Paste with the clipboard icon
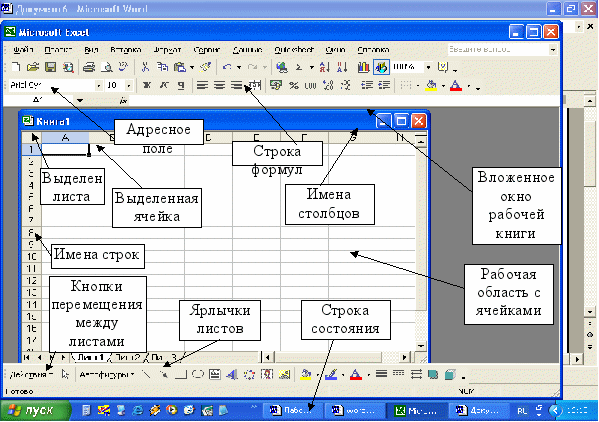 pyautogui.click(x=180, y=67)
